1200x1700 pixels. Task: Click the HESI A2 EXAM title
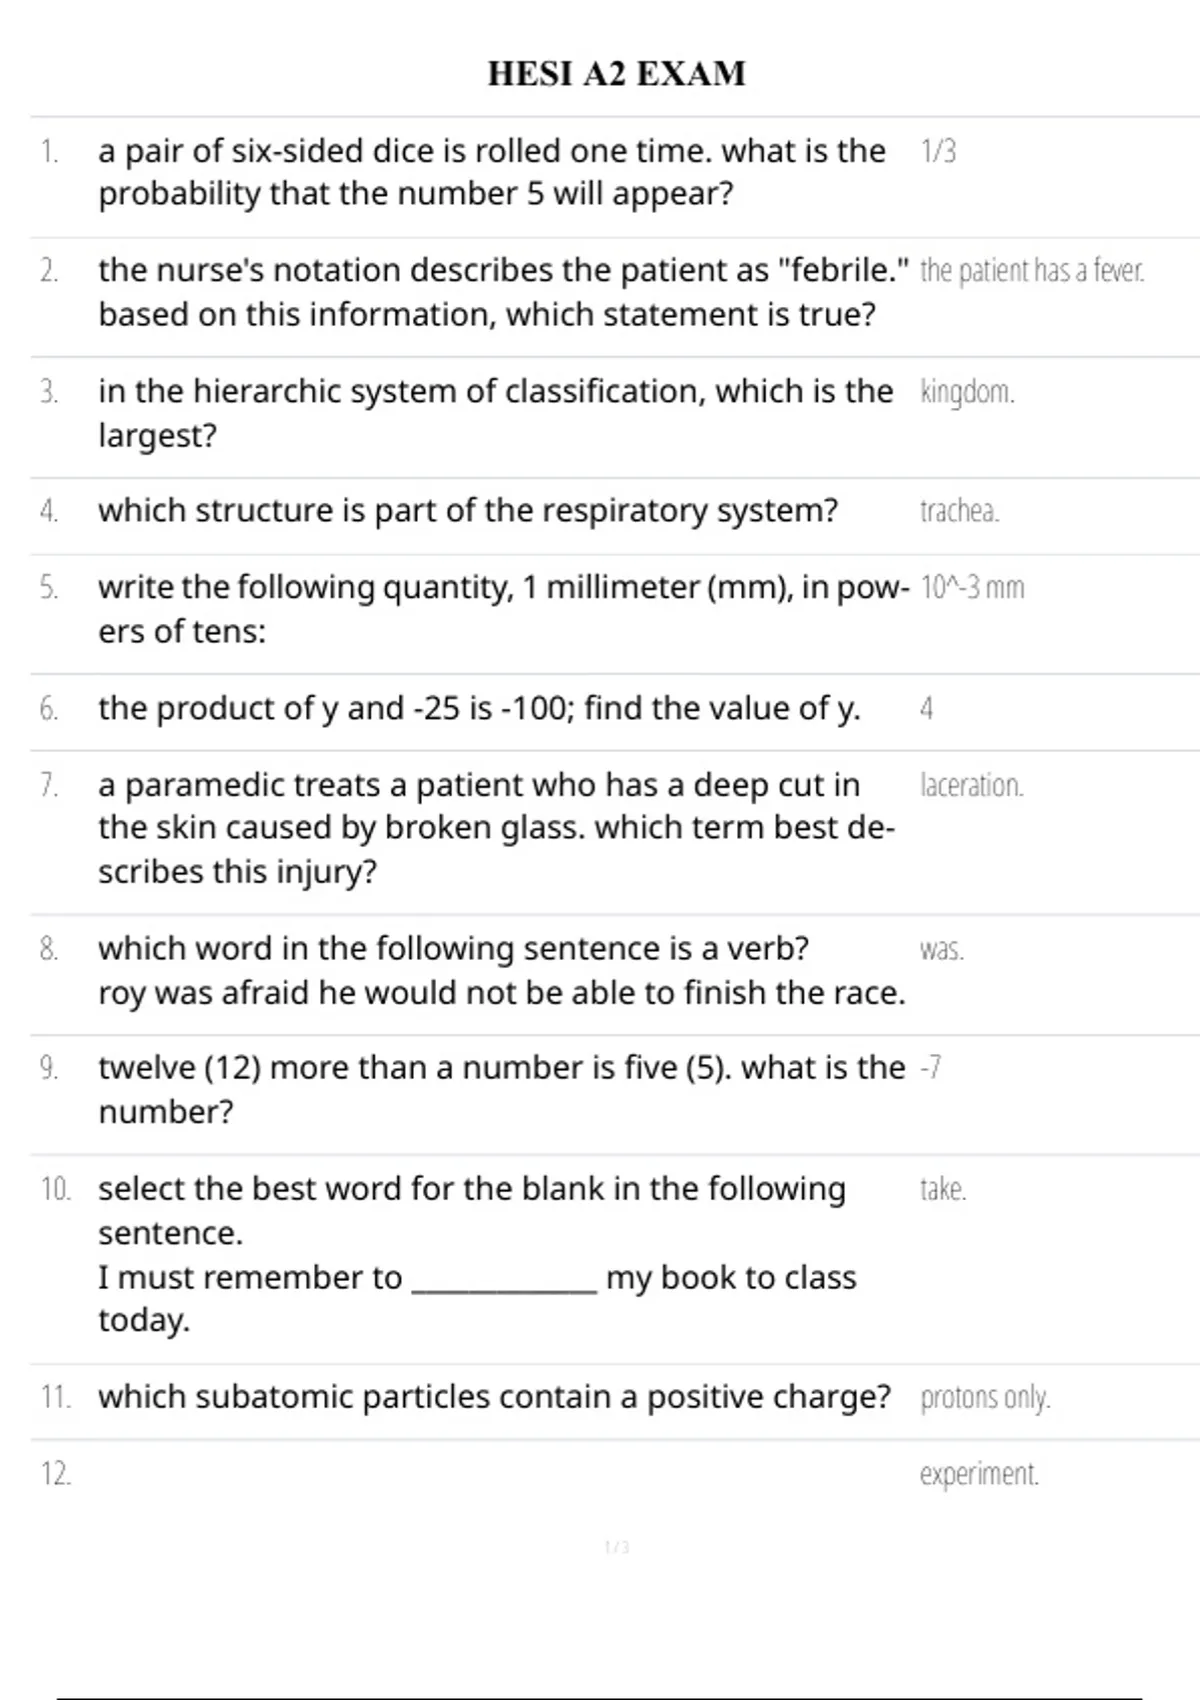coord(616,74)
